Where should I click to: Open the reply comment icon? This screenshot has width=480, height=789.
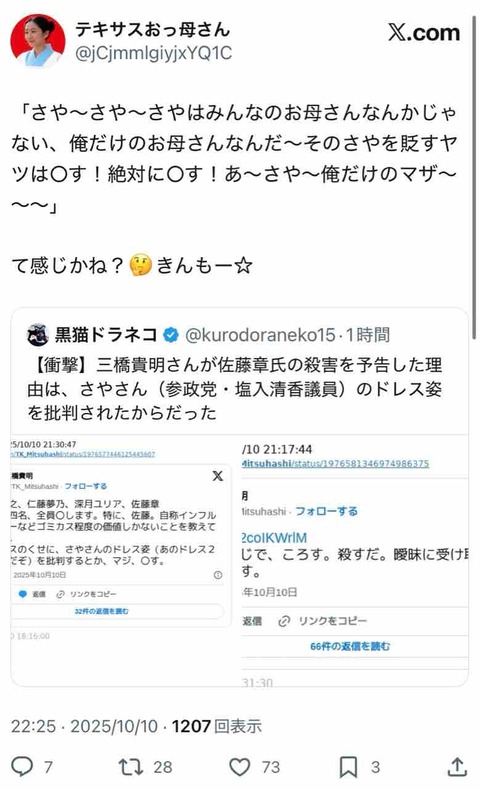22,766
